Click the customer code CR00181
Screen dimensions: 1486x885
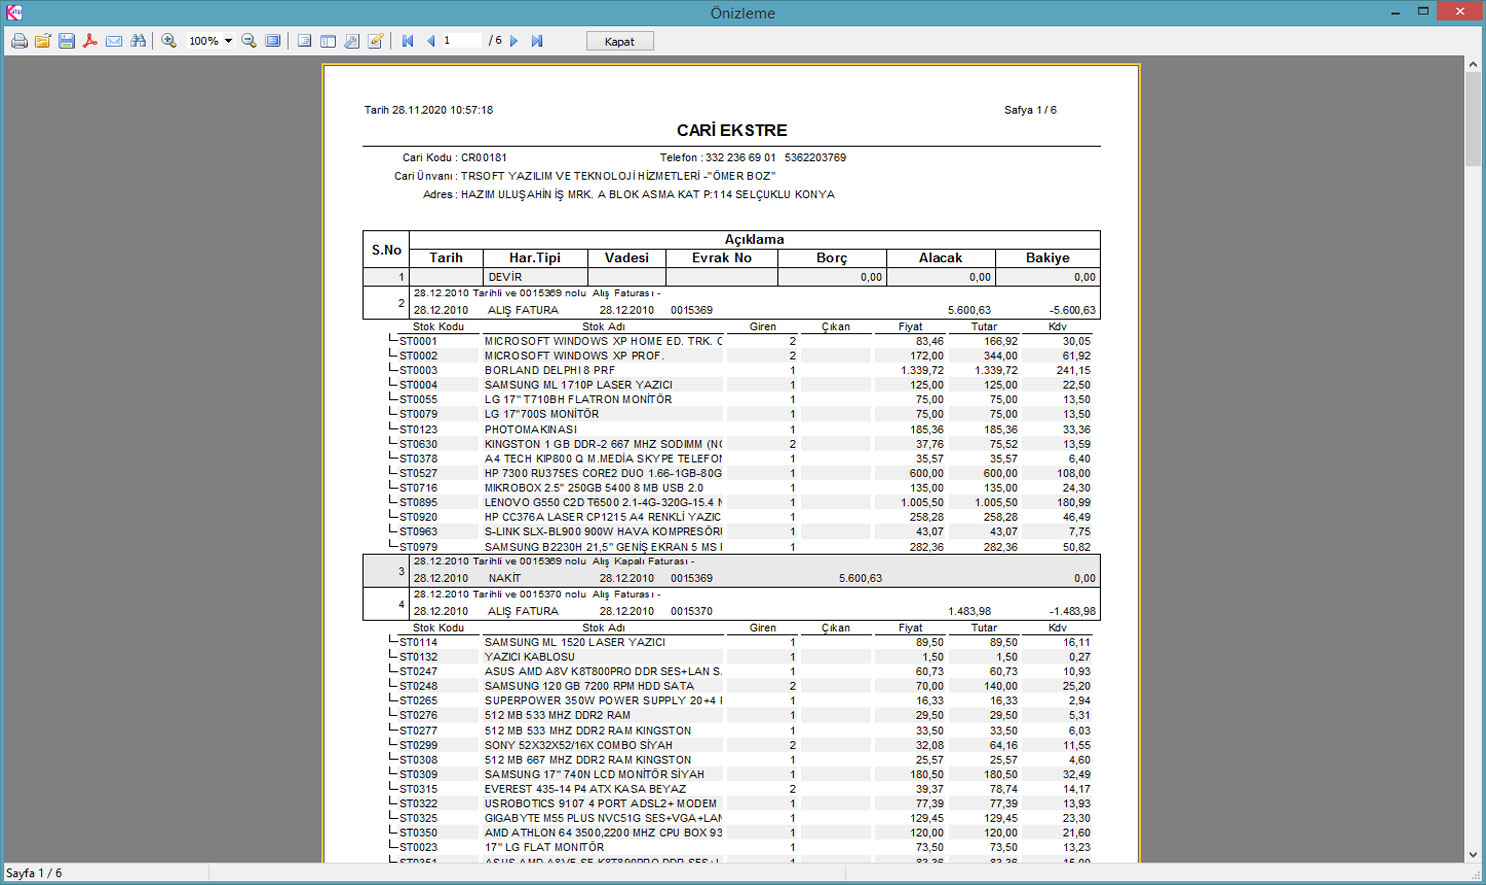[484, 157]
